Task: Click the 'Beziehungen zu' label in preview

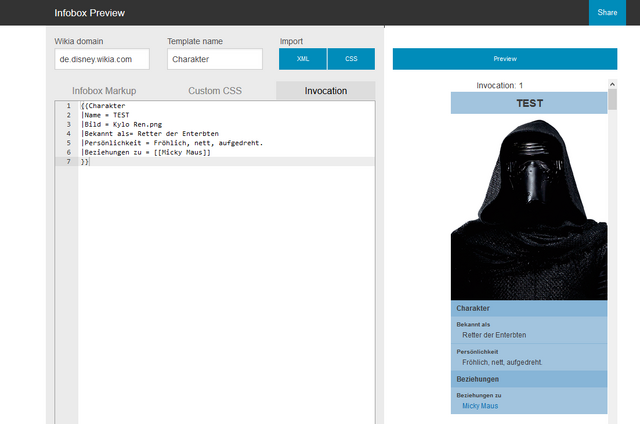Action: (x=479, y=395)
